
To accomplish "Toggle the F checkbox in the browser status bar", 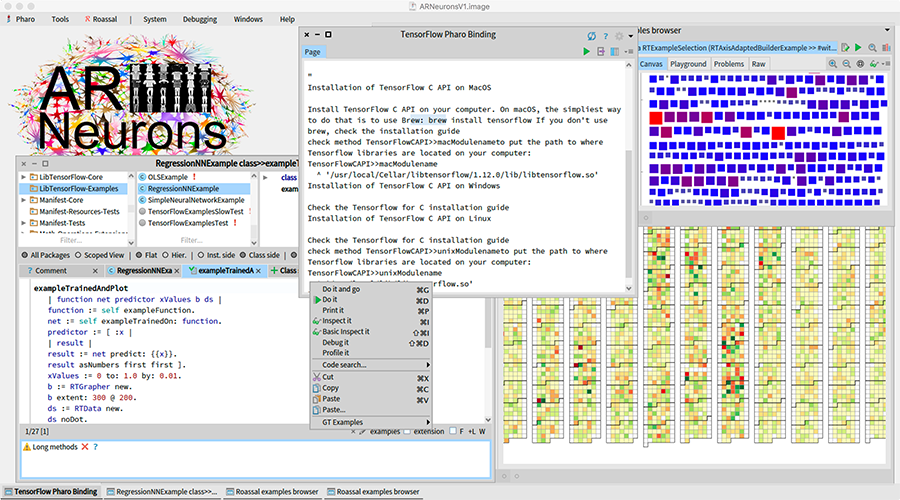I will point(453,431).
